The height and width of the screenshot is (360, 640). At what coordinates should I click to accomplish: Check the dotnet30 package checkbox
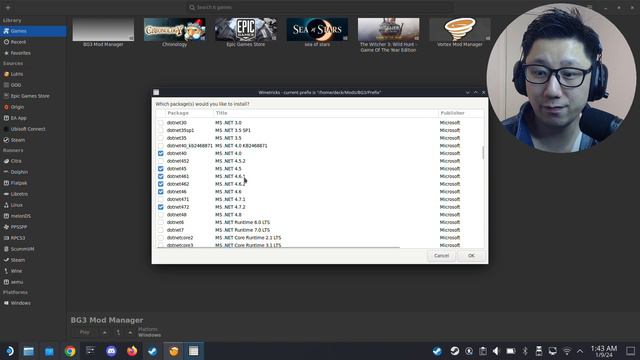(x=160, y=123)
